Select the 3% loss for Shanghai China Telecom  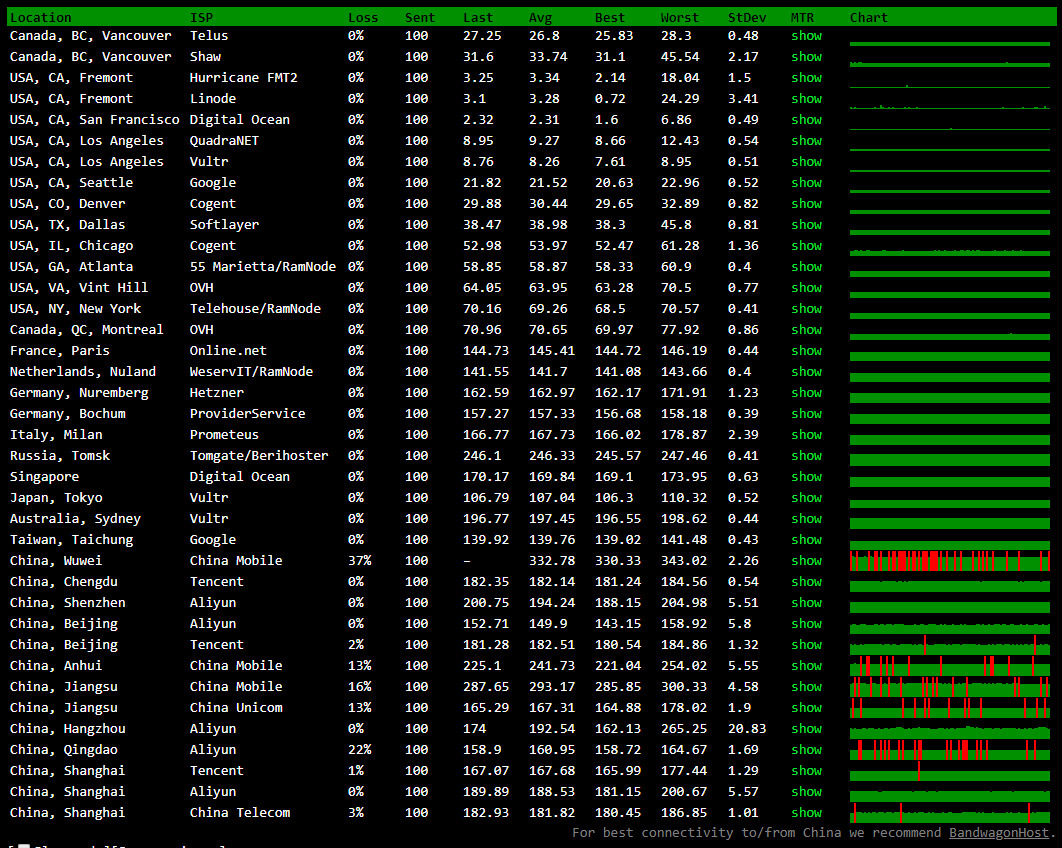point(356,813)
